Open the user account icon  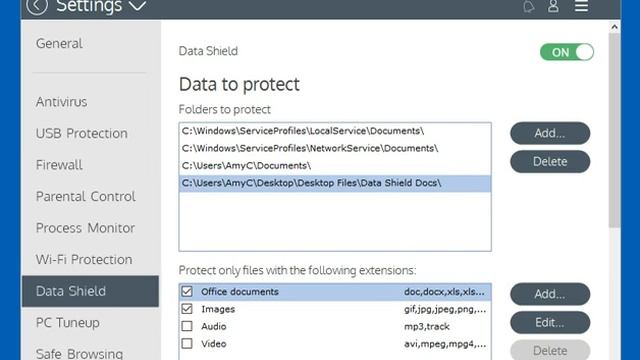click(553, 6)
